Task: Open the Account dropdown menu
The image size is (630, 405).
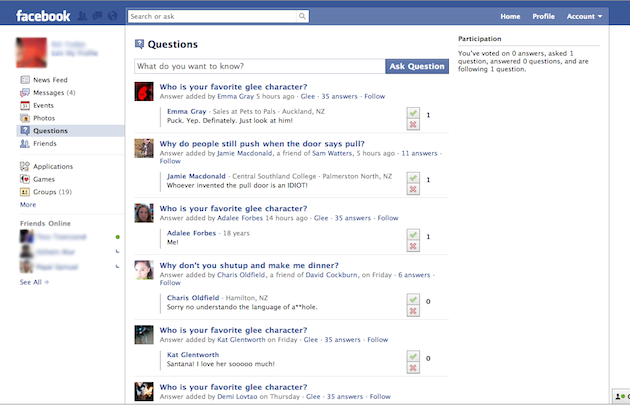Action: click(584, 16)
